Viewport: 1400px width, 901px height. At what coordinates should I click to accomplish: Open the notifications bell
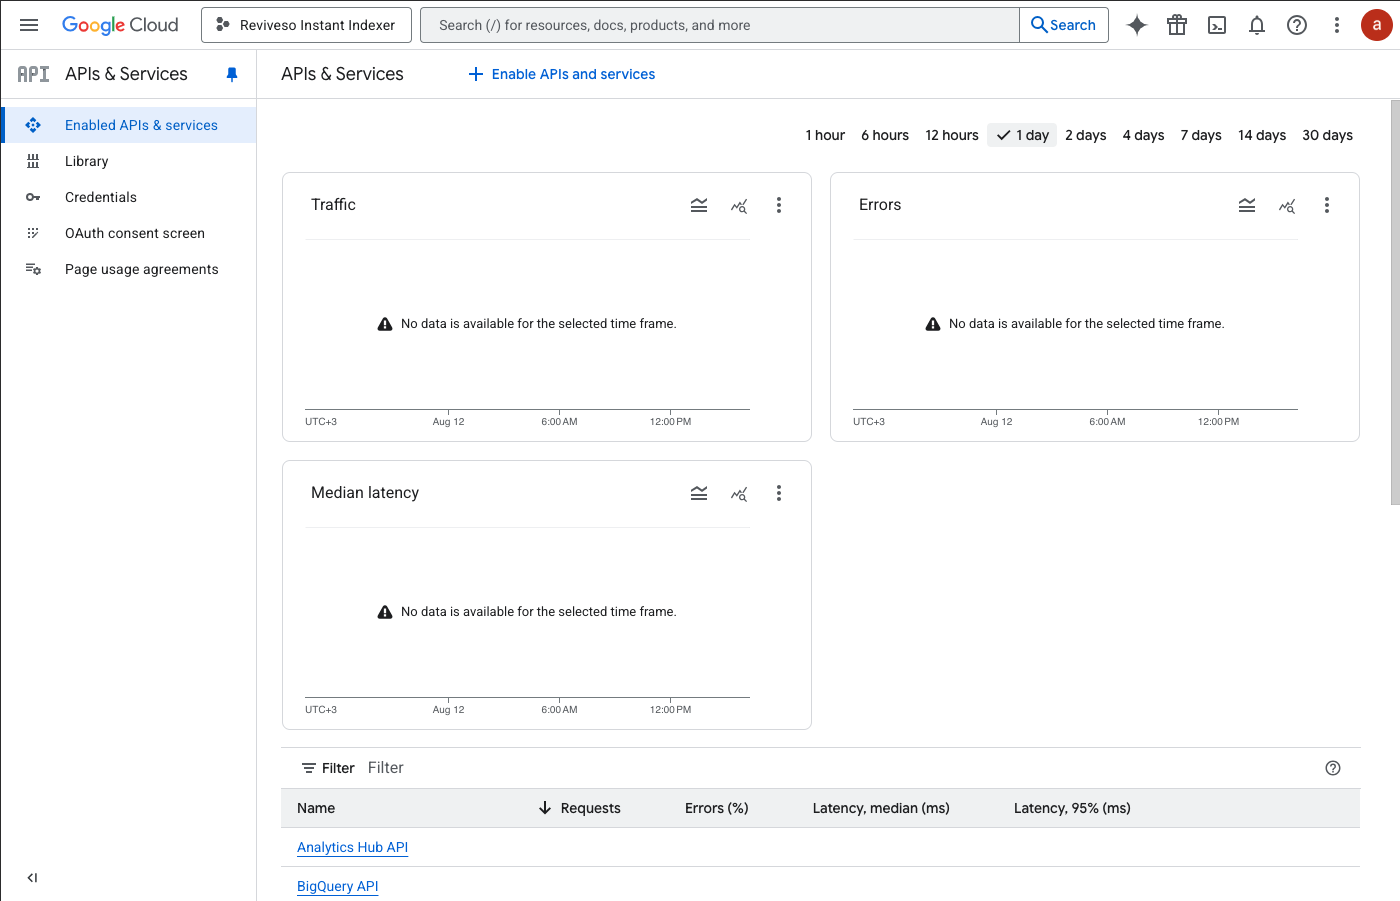click(1257, 25)
